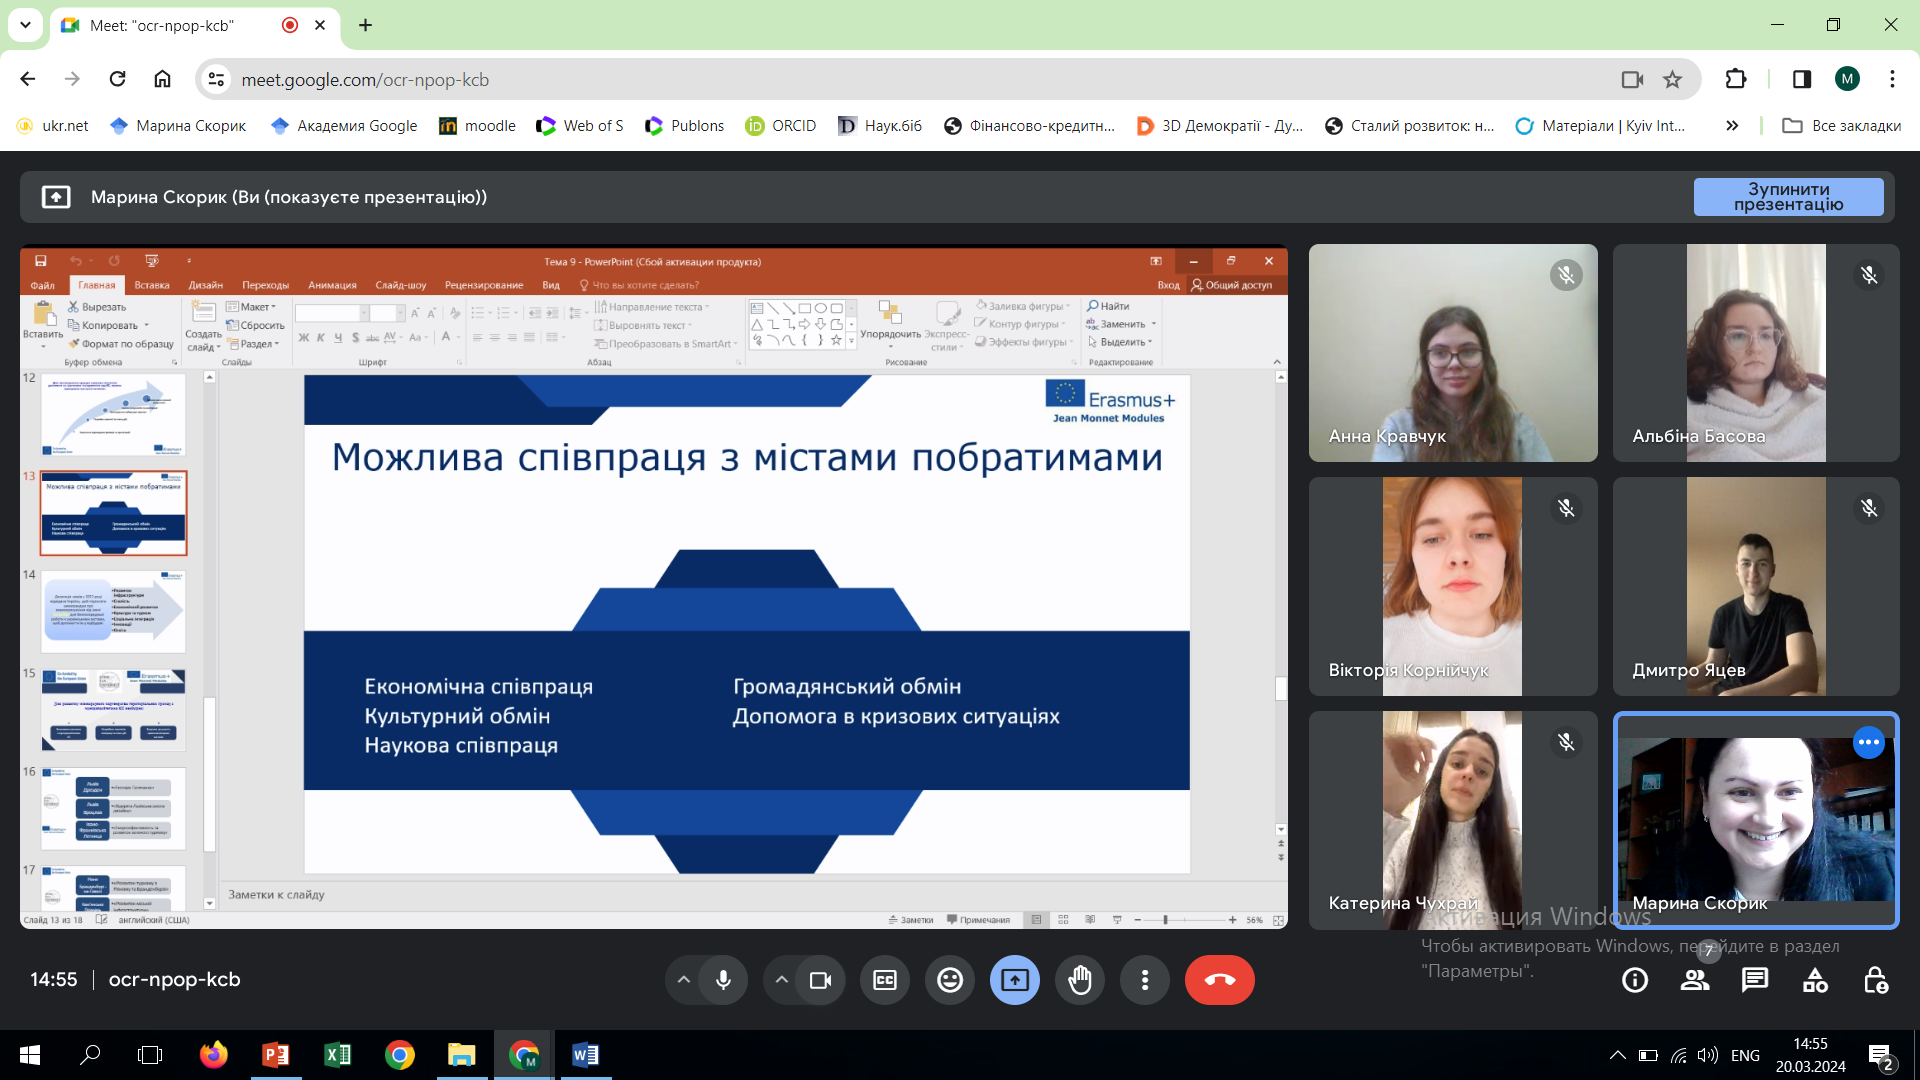Open Web of S bookmark
1920x1080 pixels.
pos(580,126)
